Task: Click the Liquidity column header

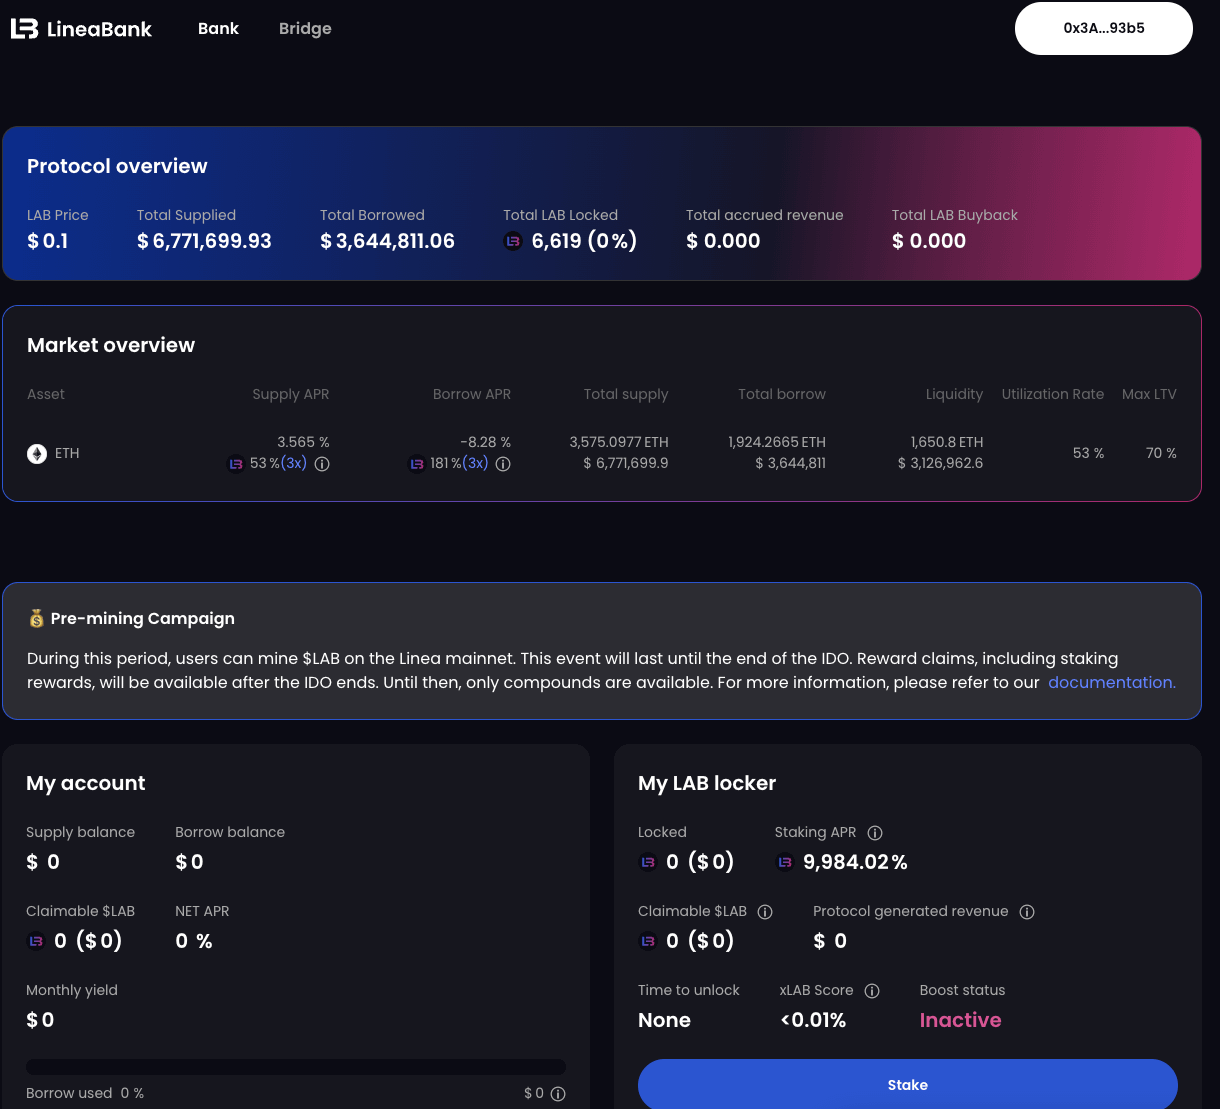Action: [x=954, y=394]
